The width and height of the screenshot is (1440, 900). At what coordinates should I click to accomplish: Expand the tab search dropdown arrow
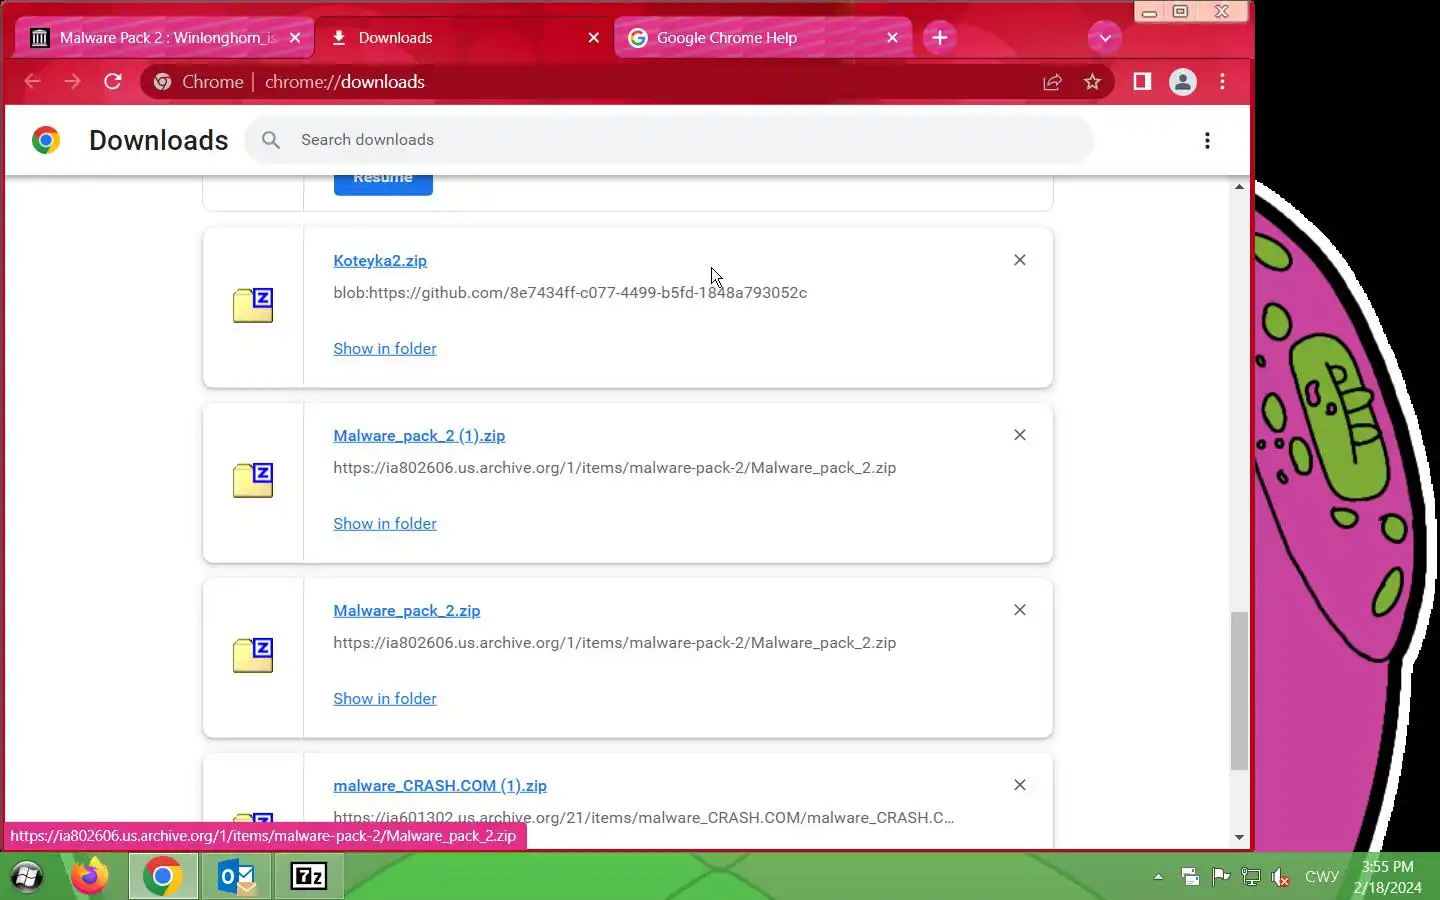[1105, 38]
